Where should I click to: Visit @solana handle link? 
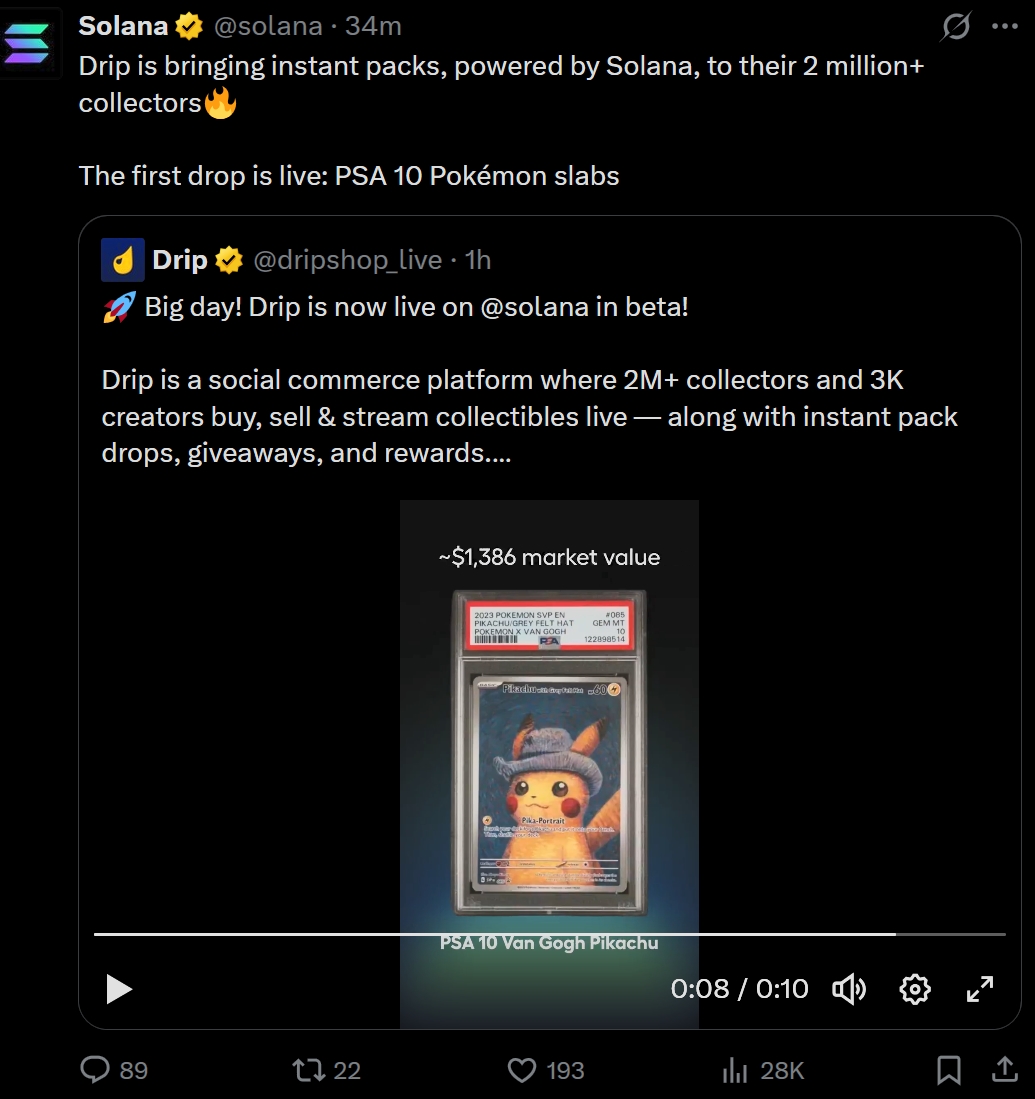click(268, 26)
